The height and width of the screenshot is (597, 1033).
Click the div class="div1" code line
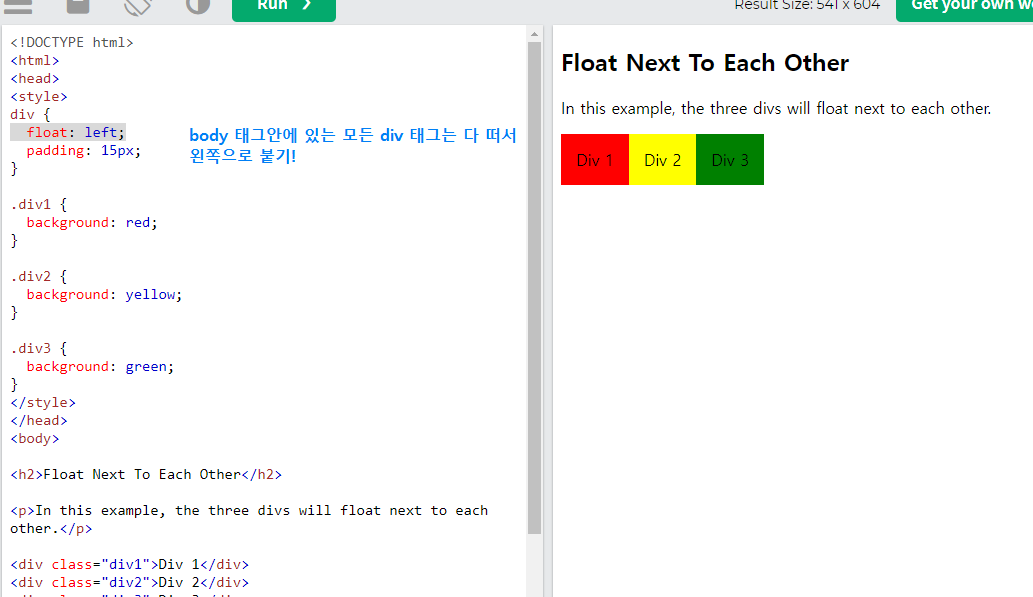(x=130, y=565)
